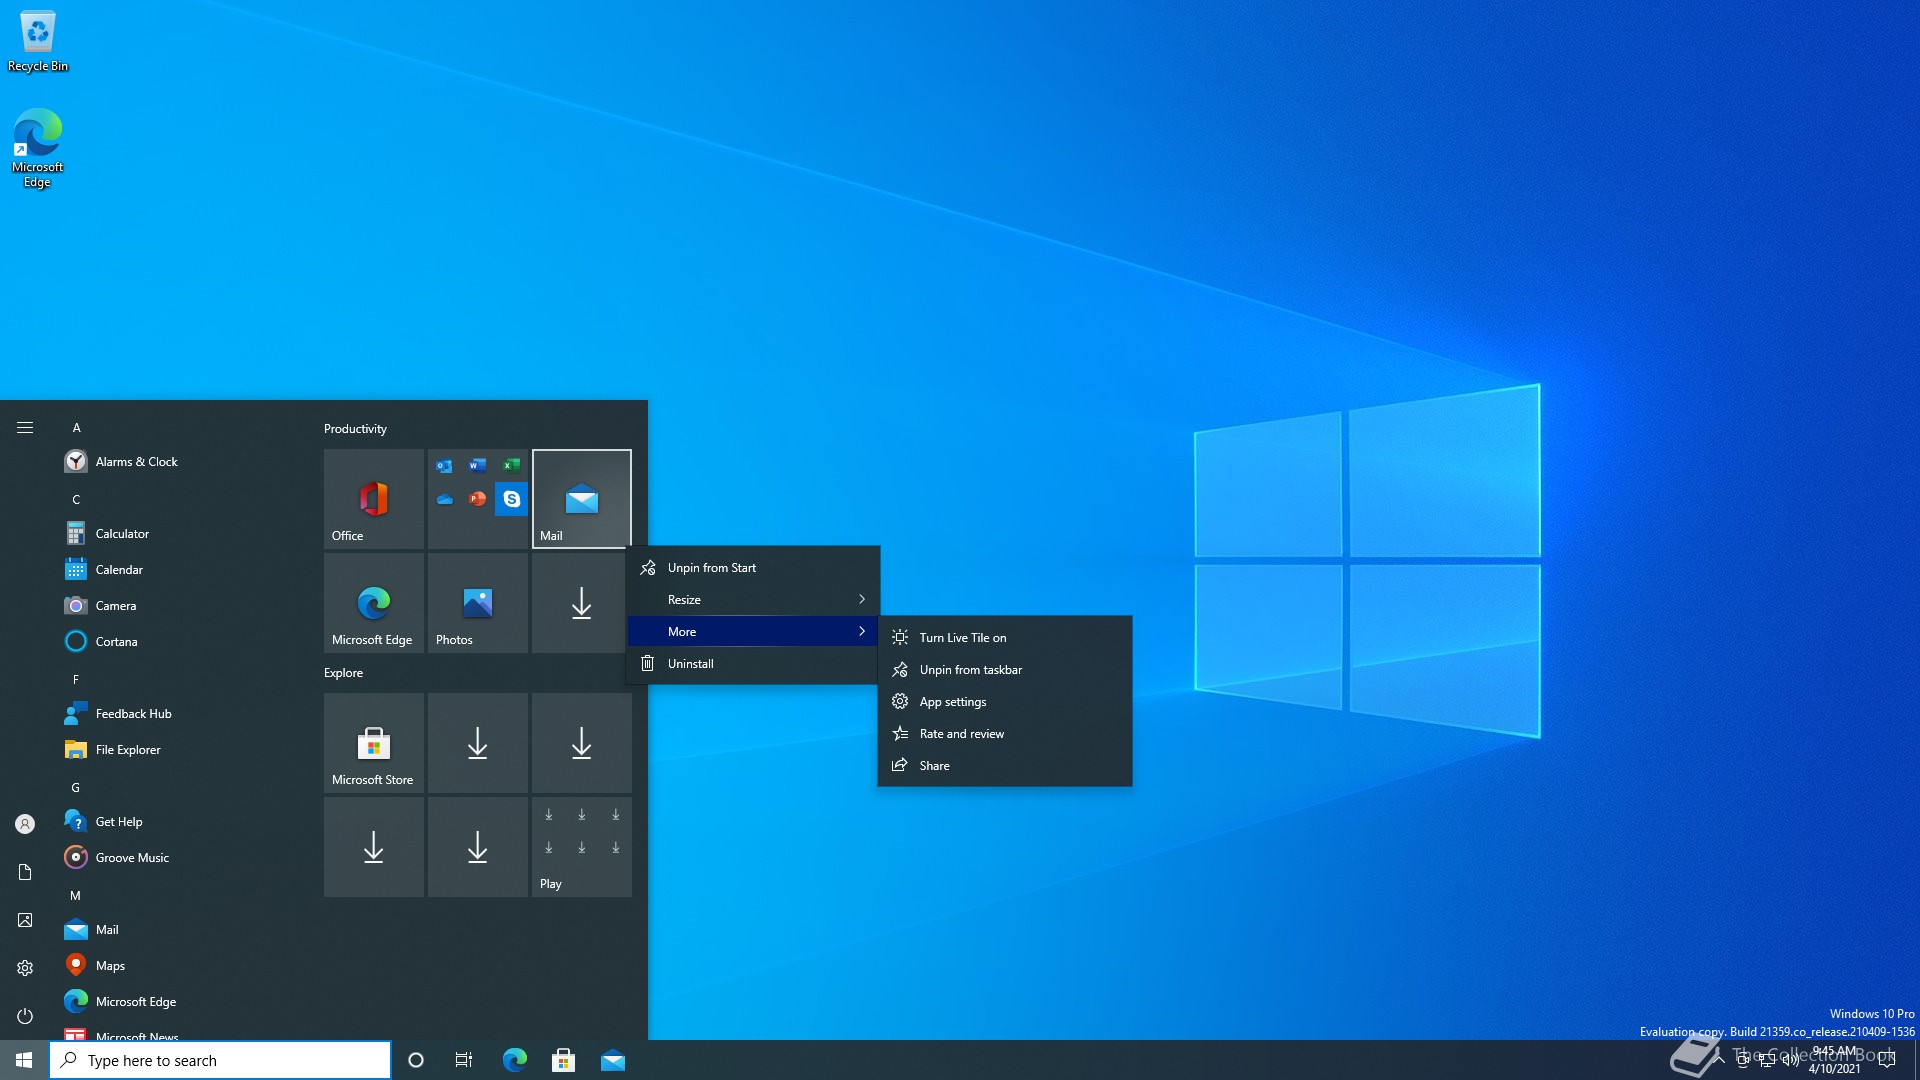Click the taskbar search box

[x=220, y=1060]
